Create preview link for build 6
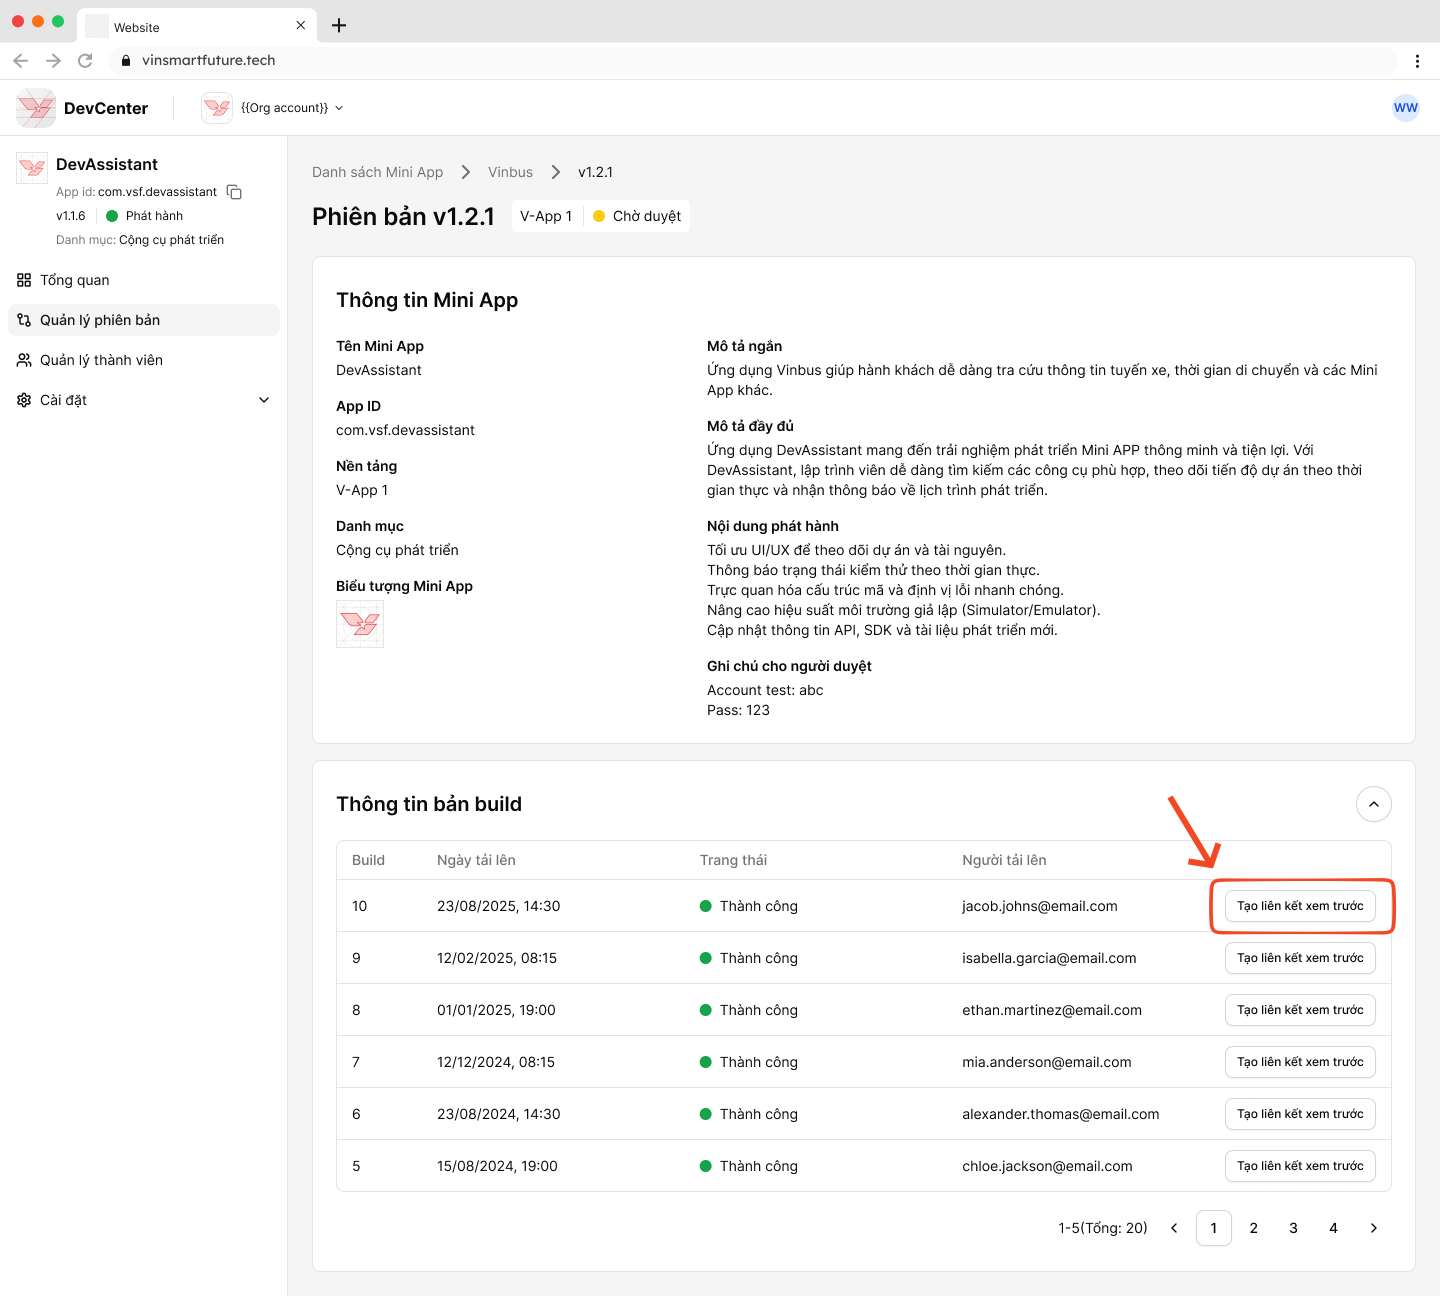 click(1300, 1114)
